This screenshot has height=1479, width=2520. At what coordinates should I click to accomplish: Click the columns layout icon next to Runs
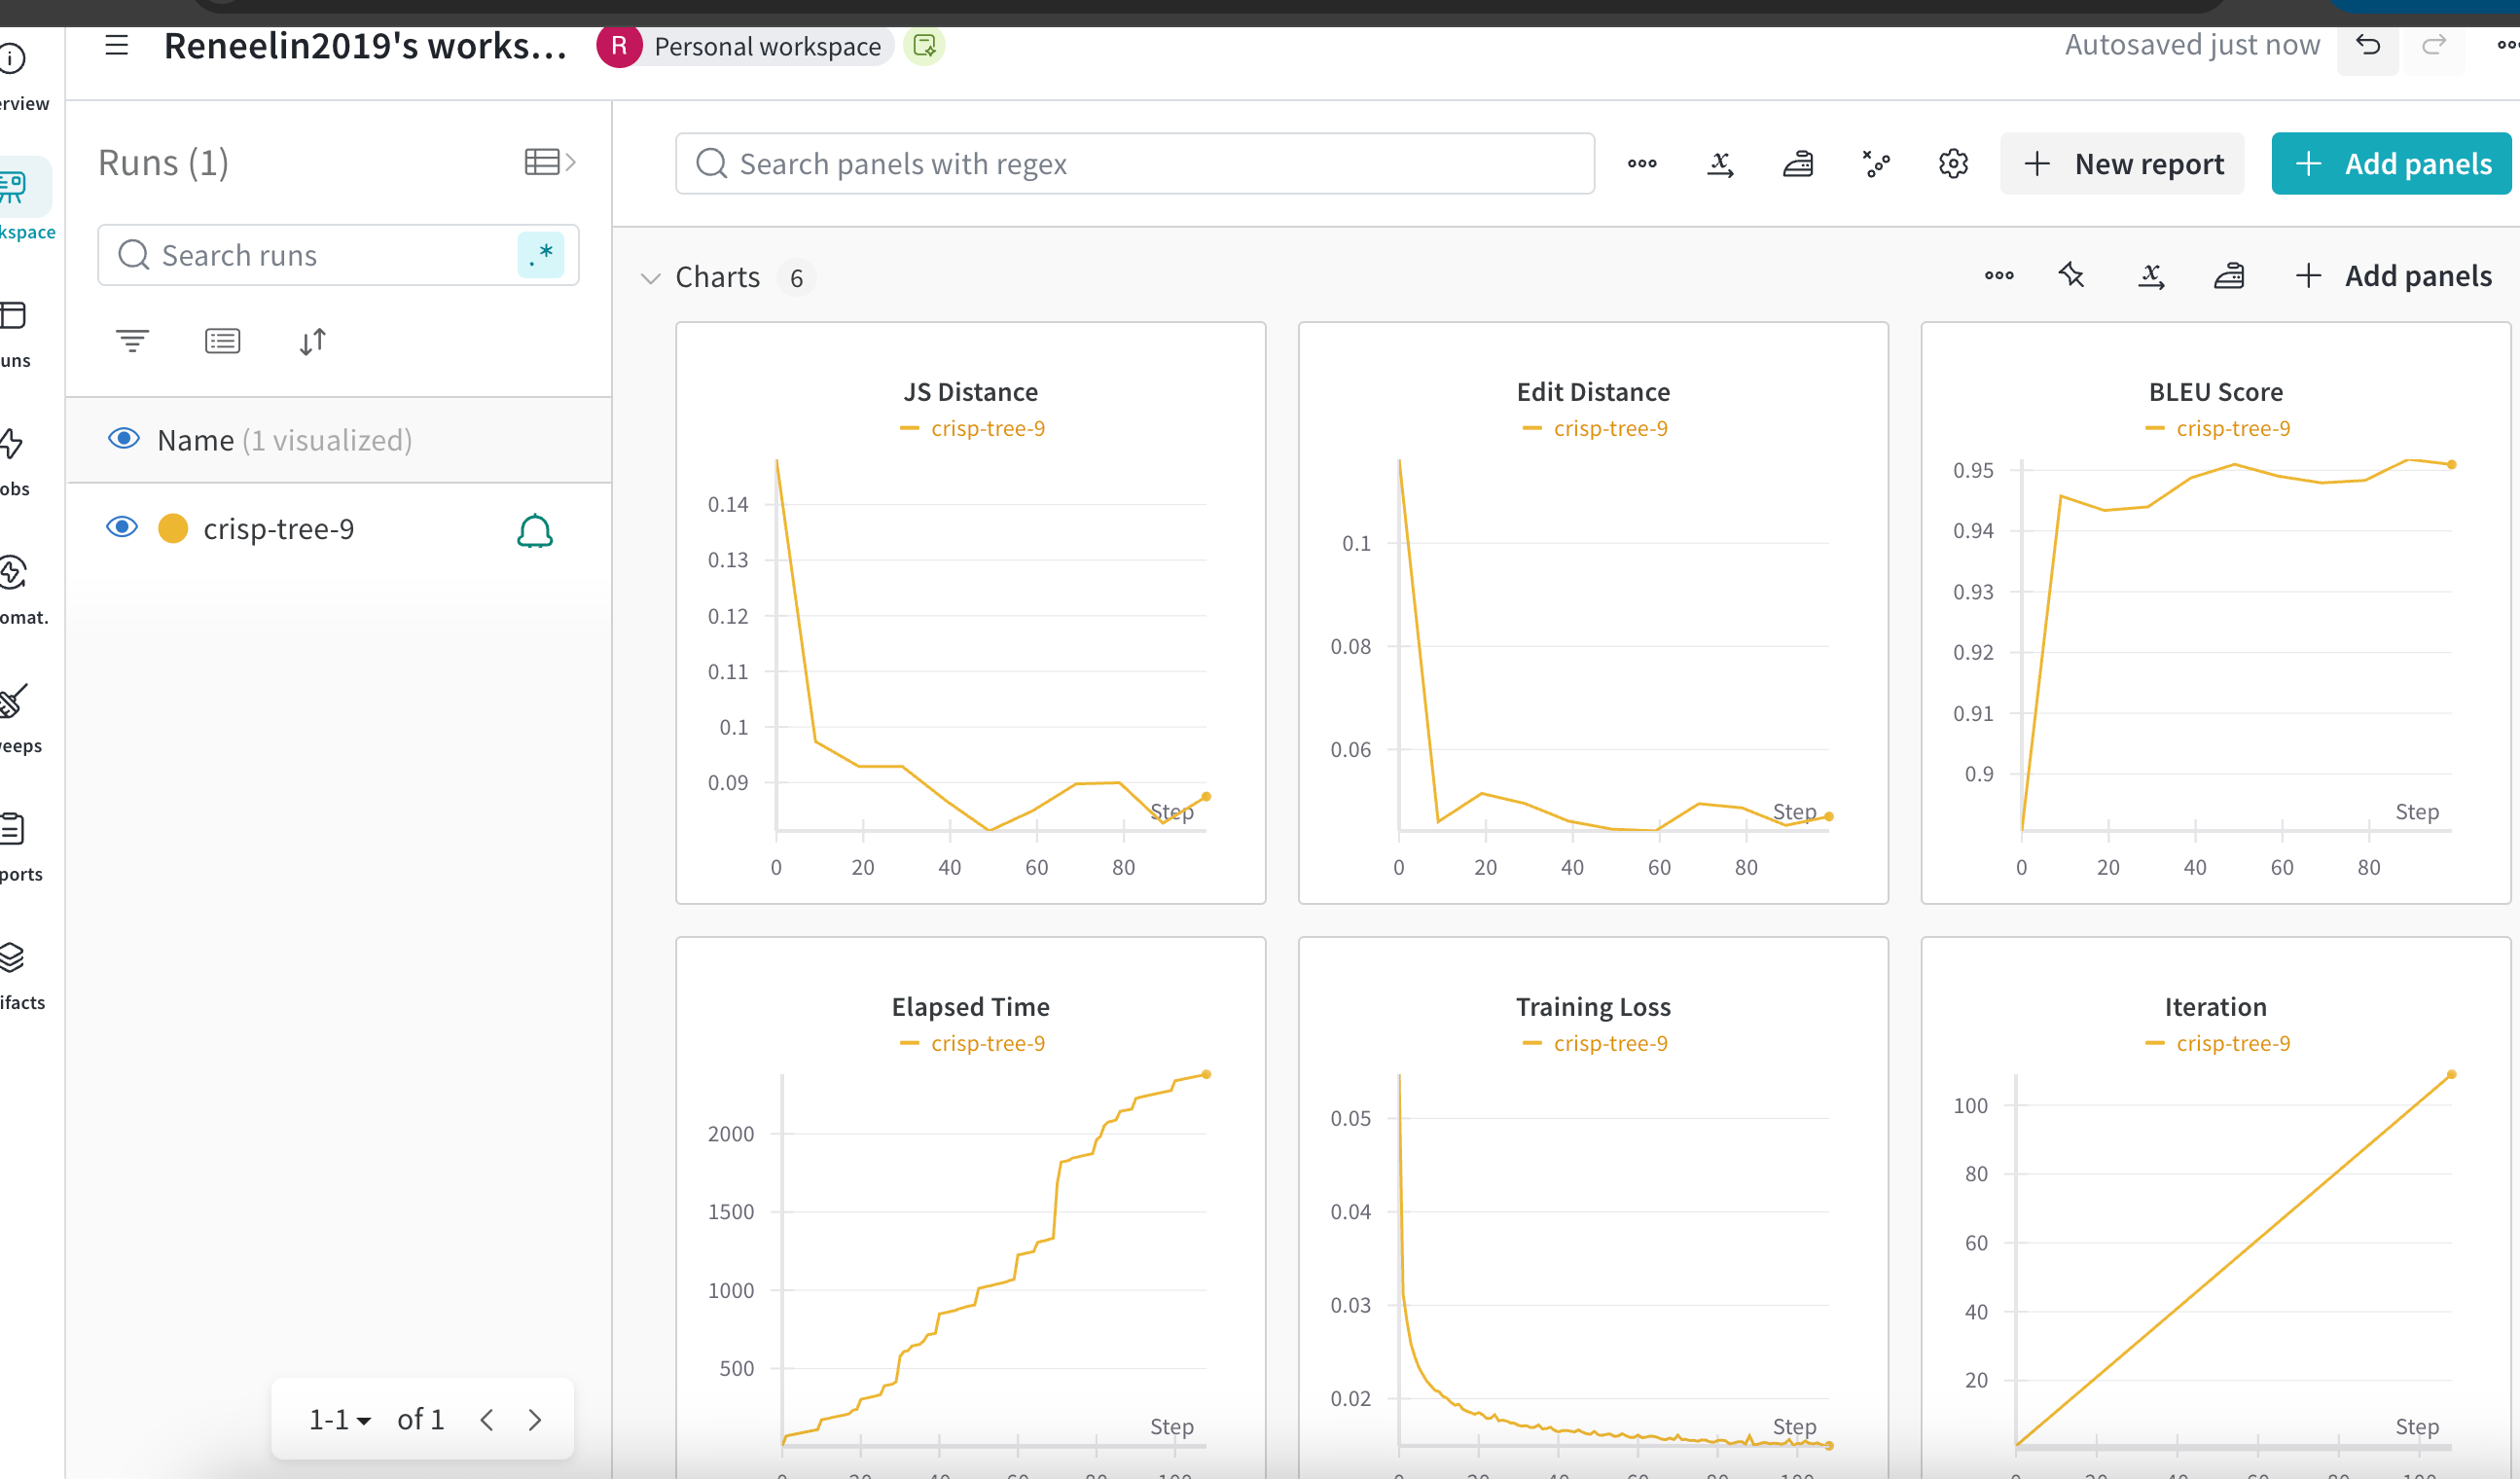click(x=544, y=162)
